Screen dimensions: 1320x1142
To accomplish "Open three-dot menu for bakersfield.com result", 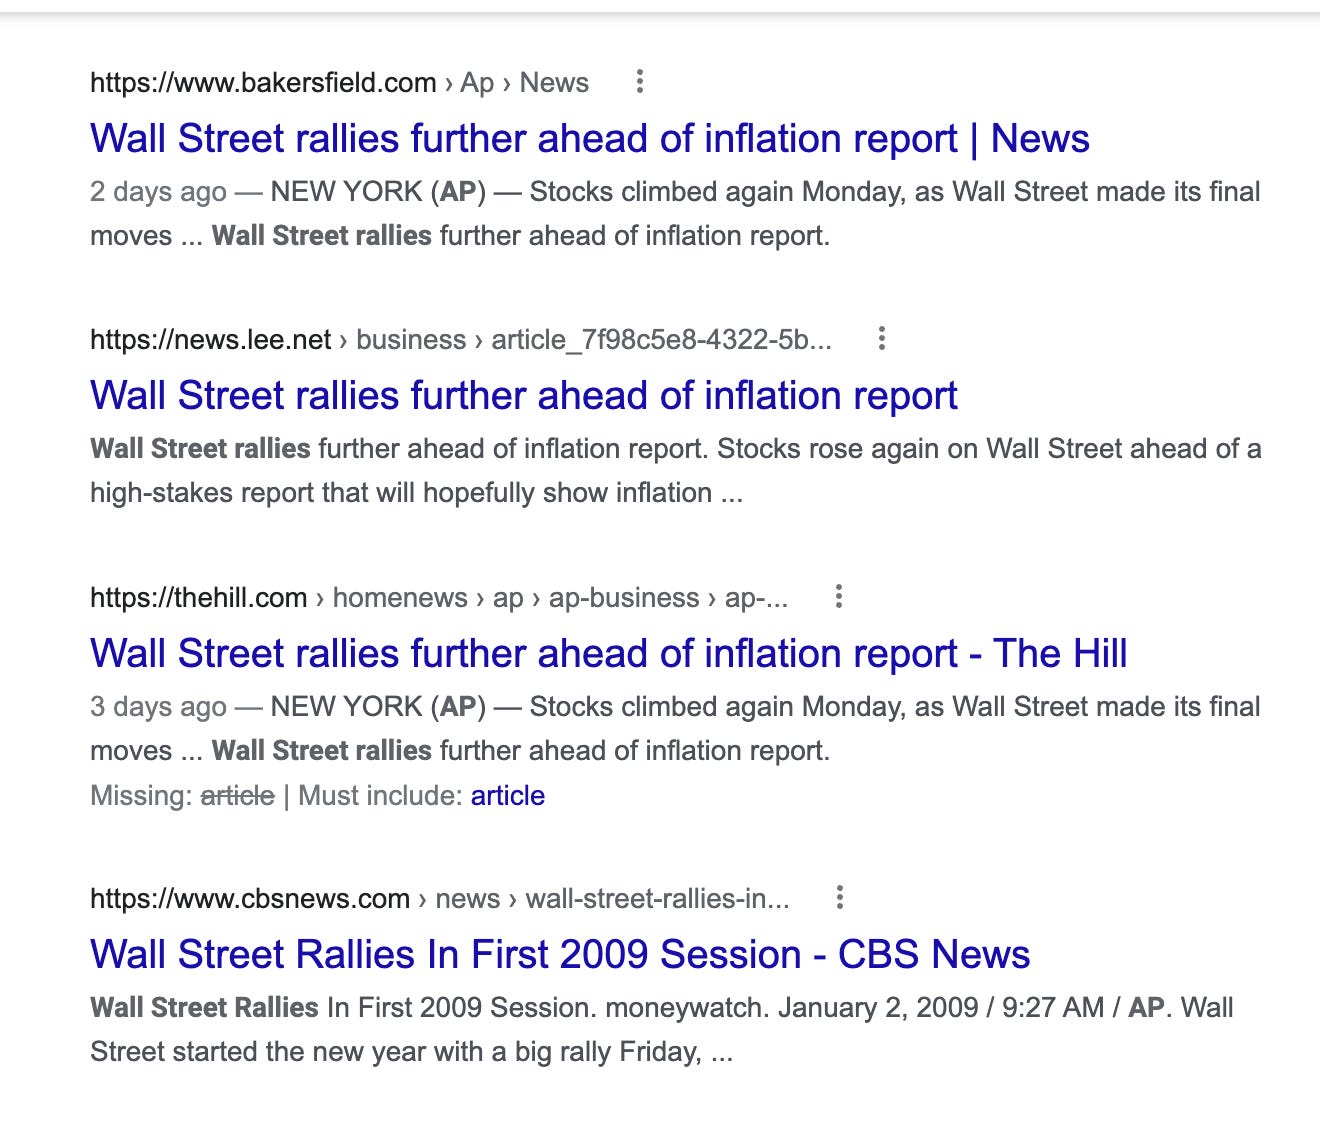I will pos(640,81).
